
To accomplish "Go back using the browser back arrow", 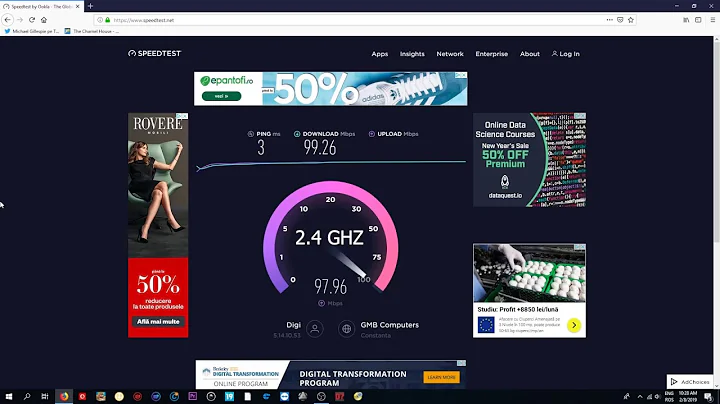I will 7,20.
